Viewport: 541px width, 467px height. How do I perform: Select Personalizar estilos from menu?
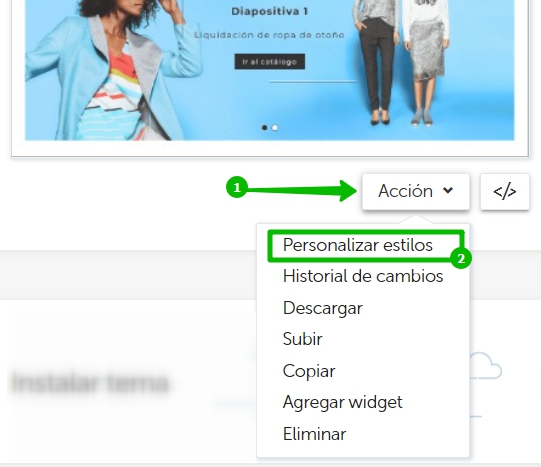pyautogui.click(x=357, y=245)
